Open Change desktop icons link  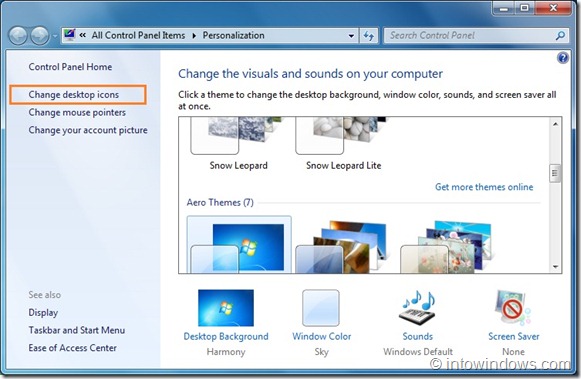pyautogui.click(x=74, y=95)
